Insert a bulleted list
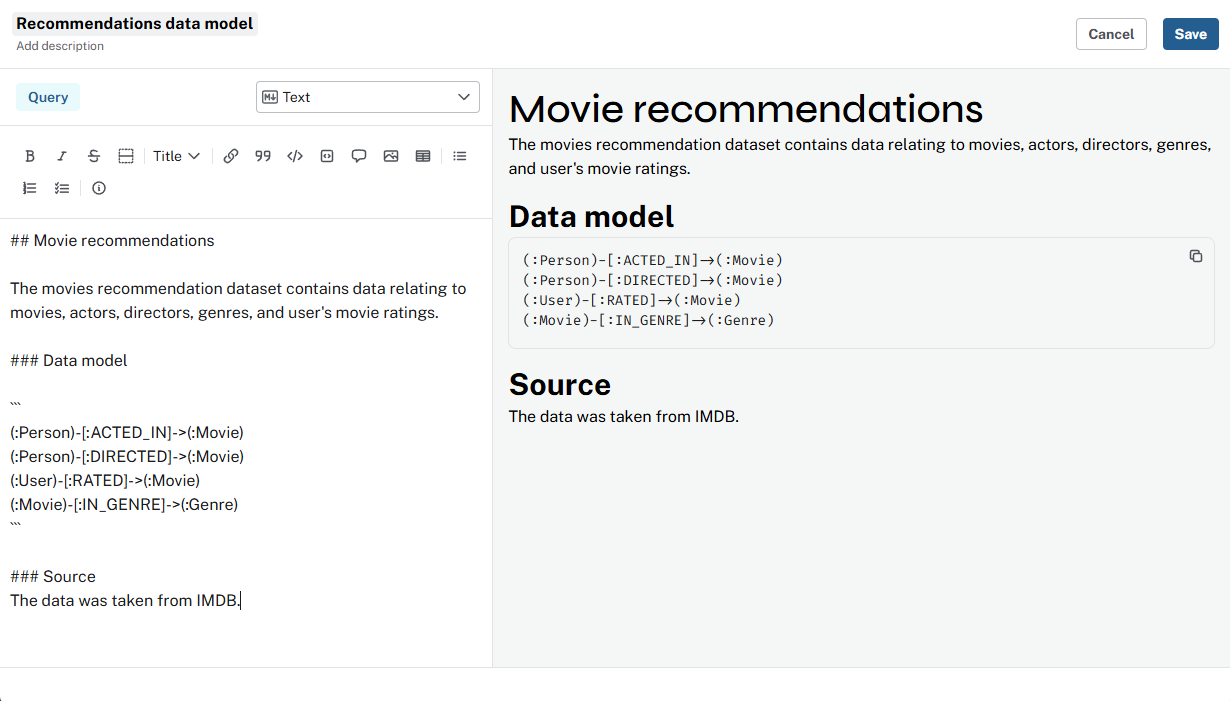Viewport: 1230px width, 701px height. click(x=460, y=156)
